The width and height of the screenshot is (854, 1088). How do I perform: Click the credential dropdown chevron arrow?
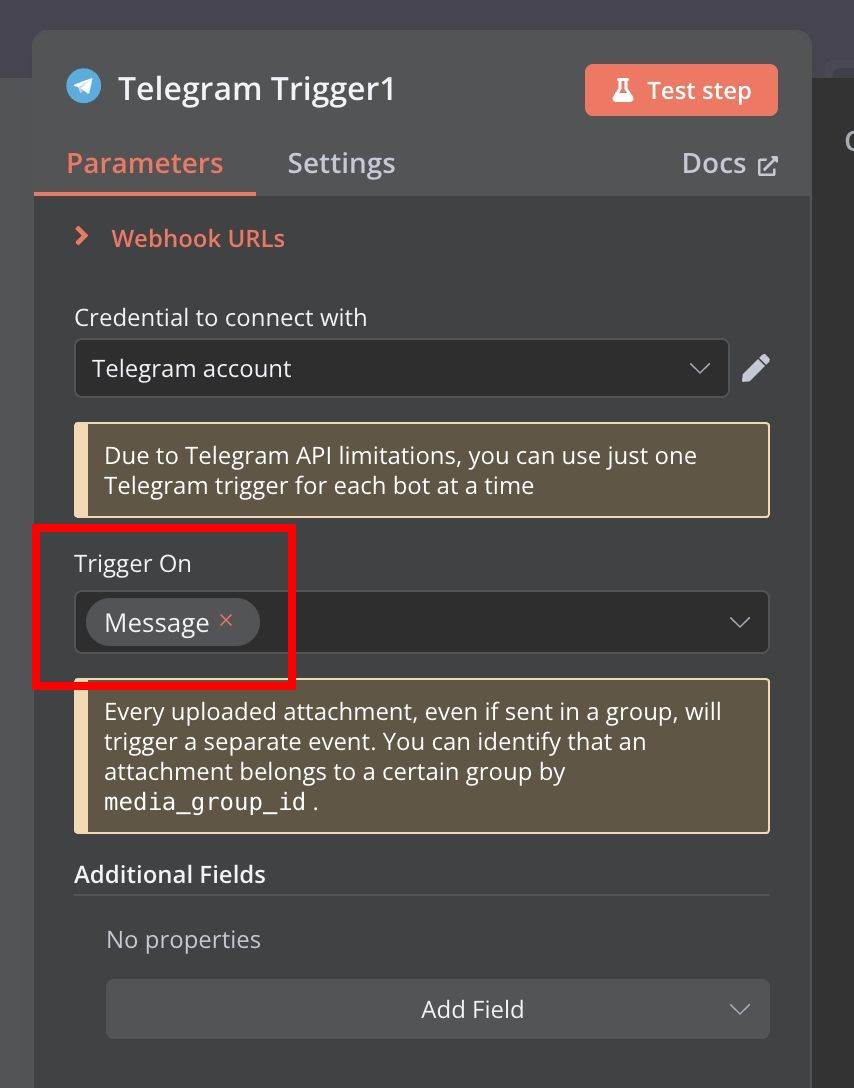[x=700, y=368]
